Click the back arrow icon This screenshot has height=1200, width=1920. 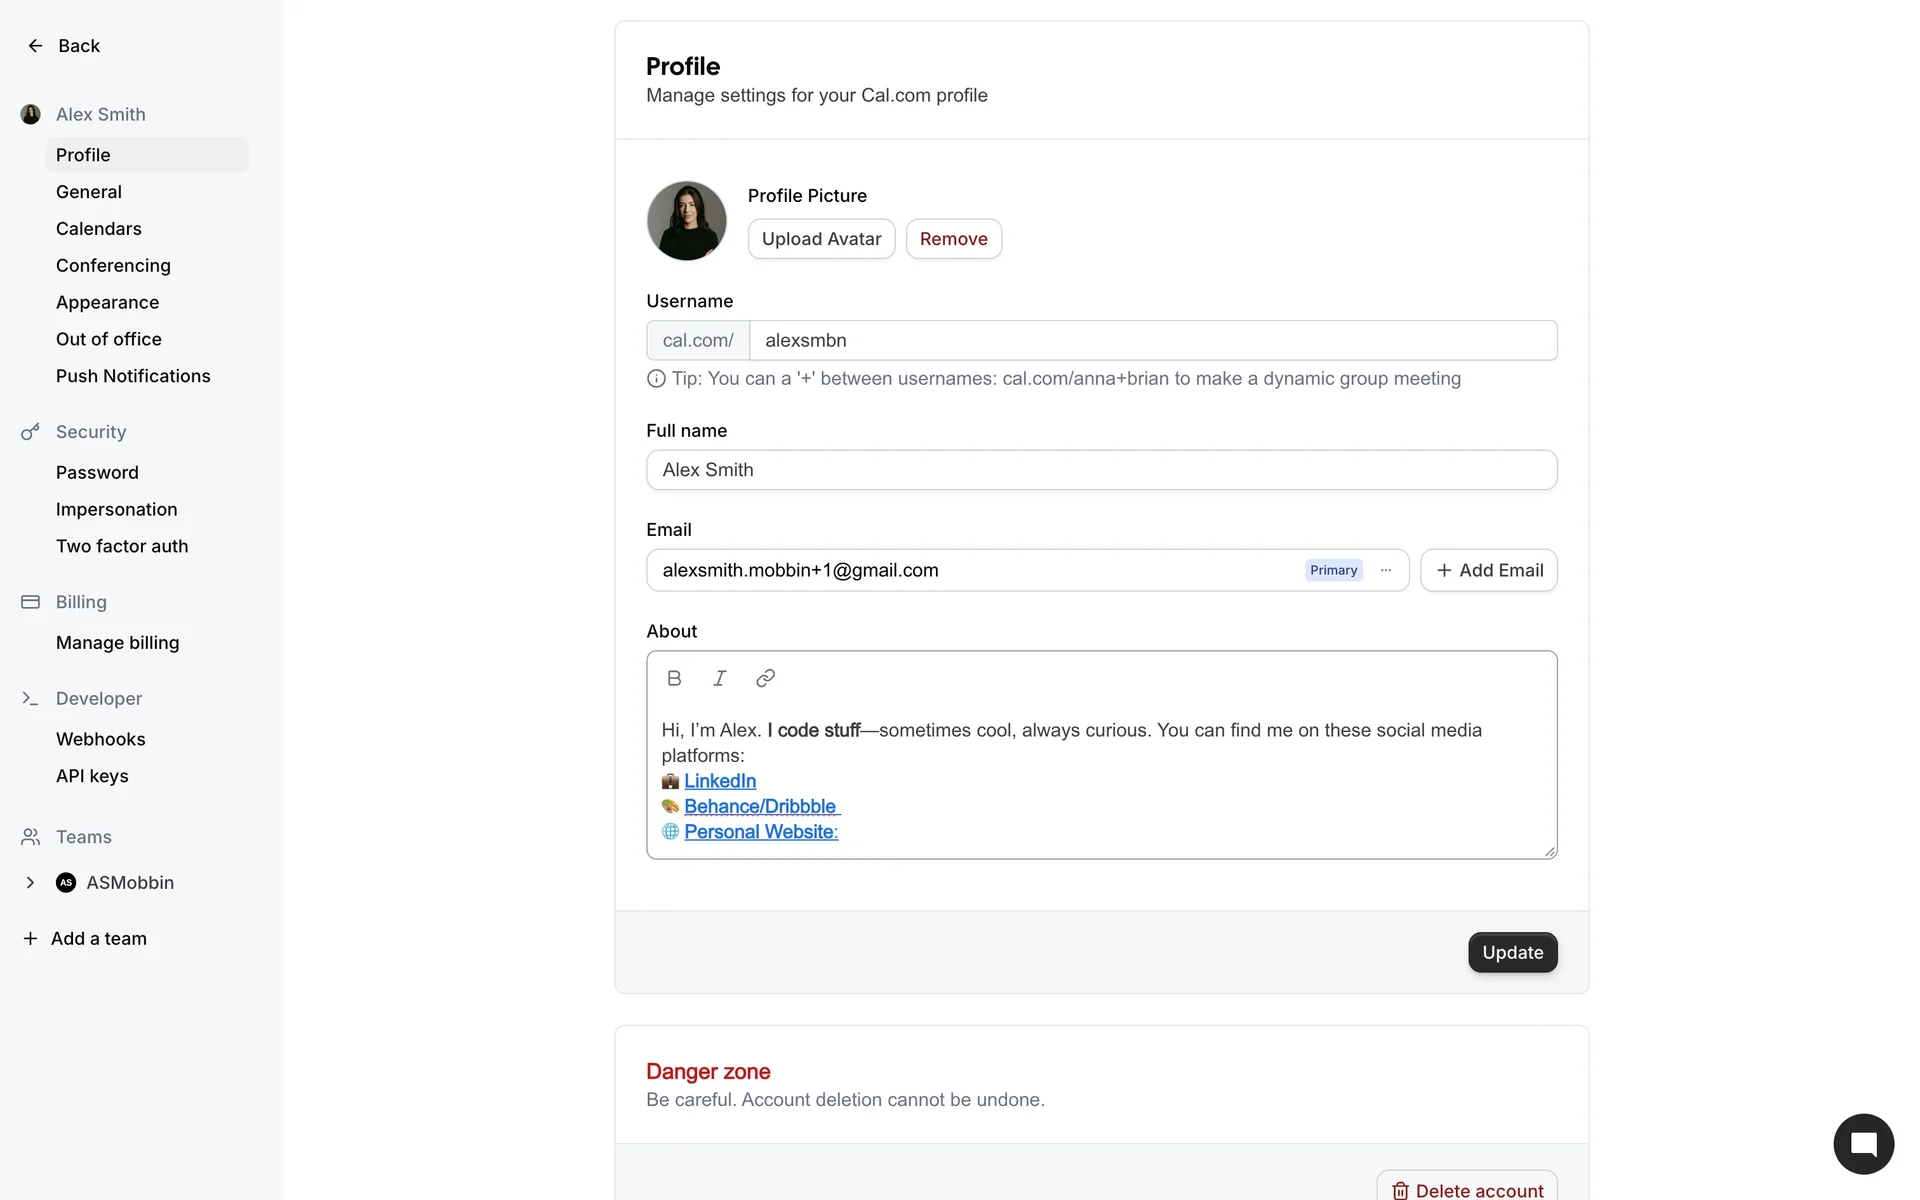(x=35, y=46)
